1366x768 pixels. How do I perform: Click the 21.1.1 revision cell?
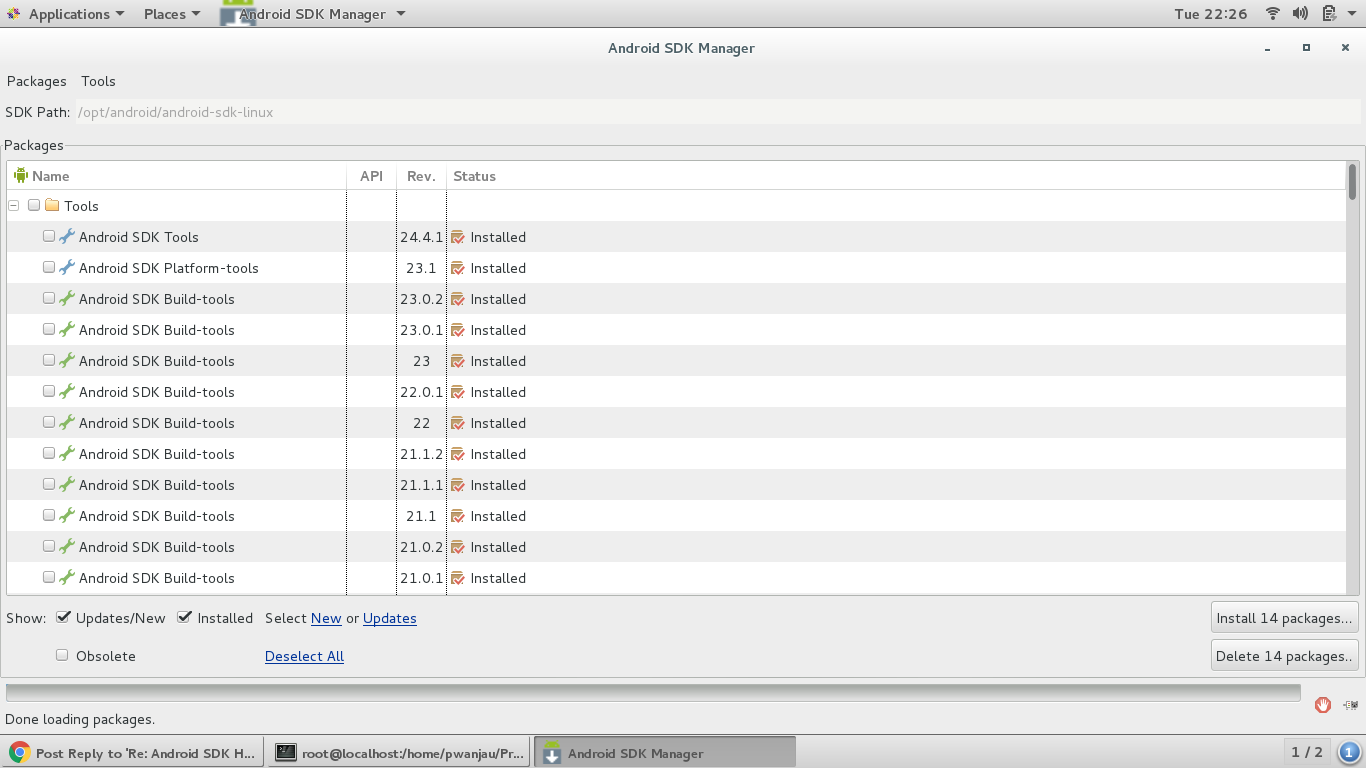pos(421,485)
